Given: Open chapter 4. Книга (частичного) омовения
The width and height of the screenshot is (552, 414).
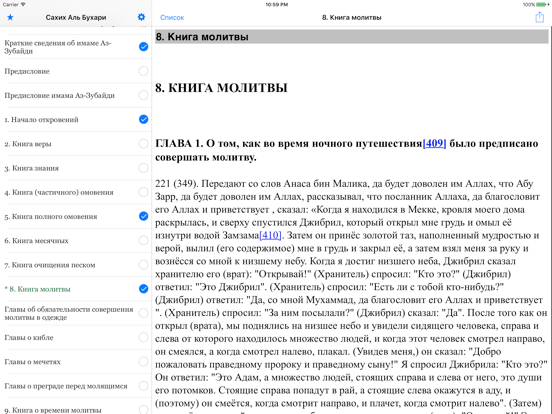Looking at the screenshot, I should 59,192.
